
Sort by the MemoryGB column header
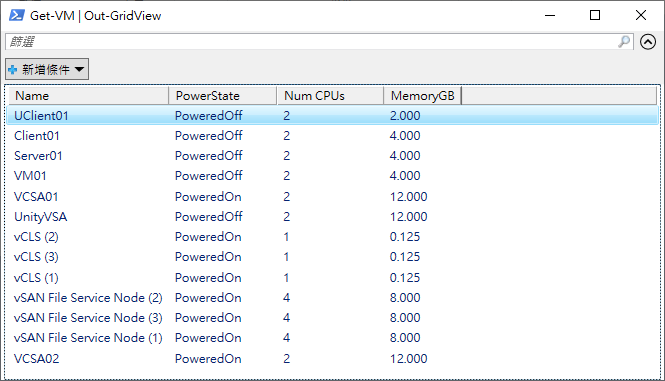coord(422,96)
